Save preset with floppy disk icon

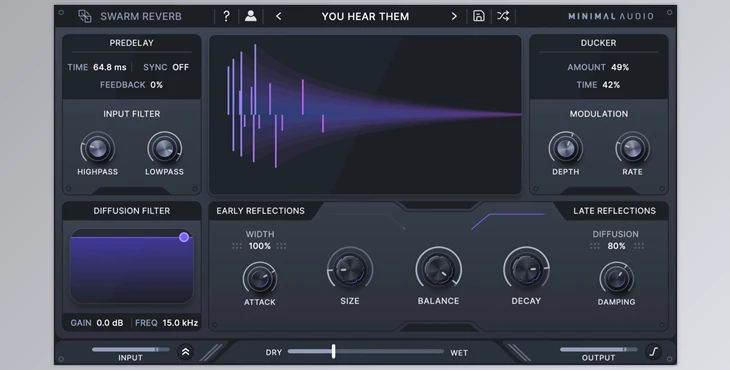479,16
